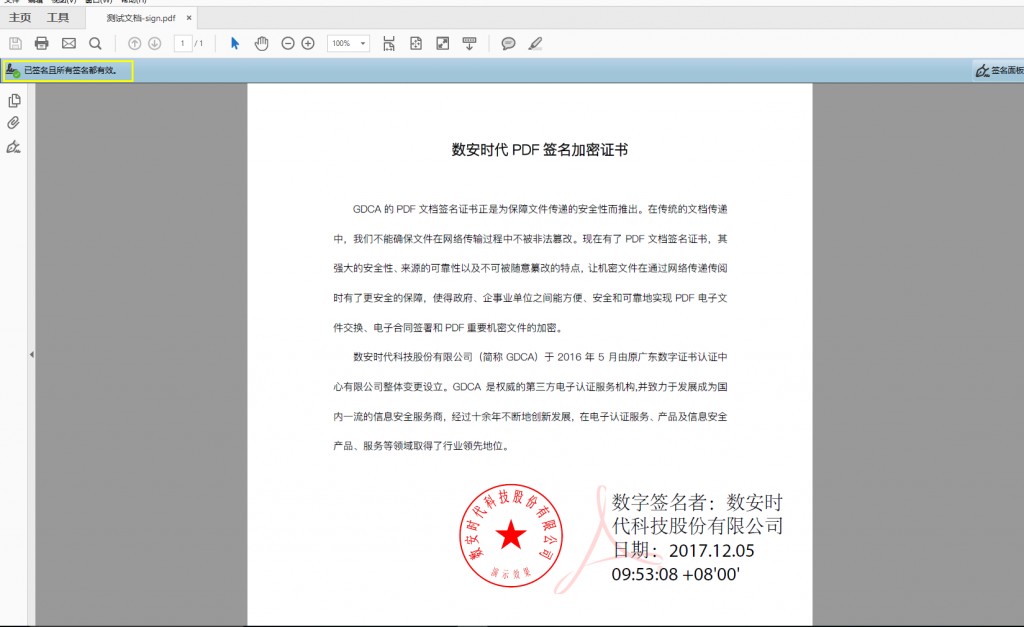The width and height of the screenshot is (1024, 627).
Task: Zoom out with the minus circle icon
Action: tap(288, 44)
